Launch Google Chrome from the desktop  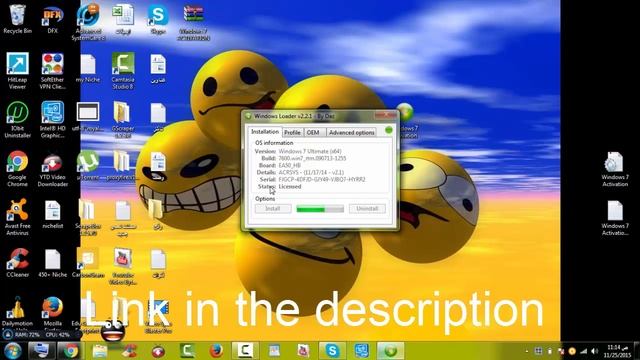17,169
